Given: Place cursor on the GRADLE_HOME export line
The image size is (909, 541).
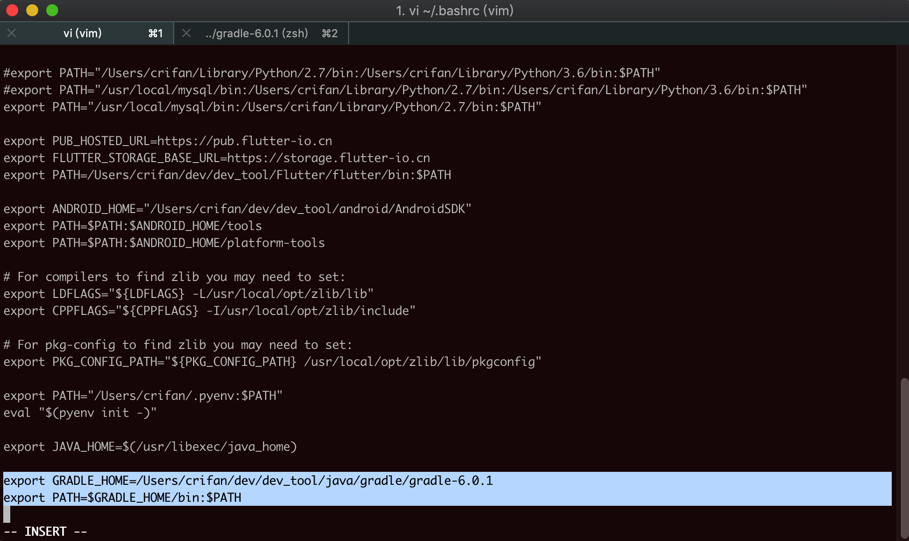Looking at the screenshot, I should 248,481.
